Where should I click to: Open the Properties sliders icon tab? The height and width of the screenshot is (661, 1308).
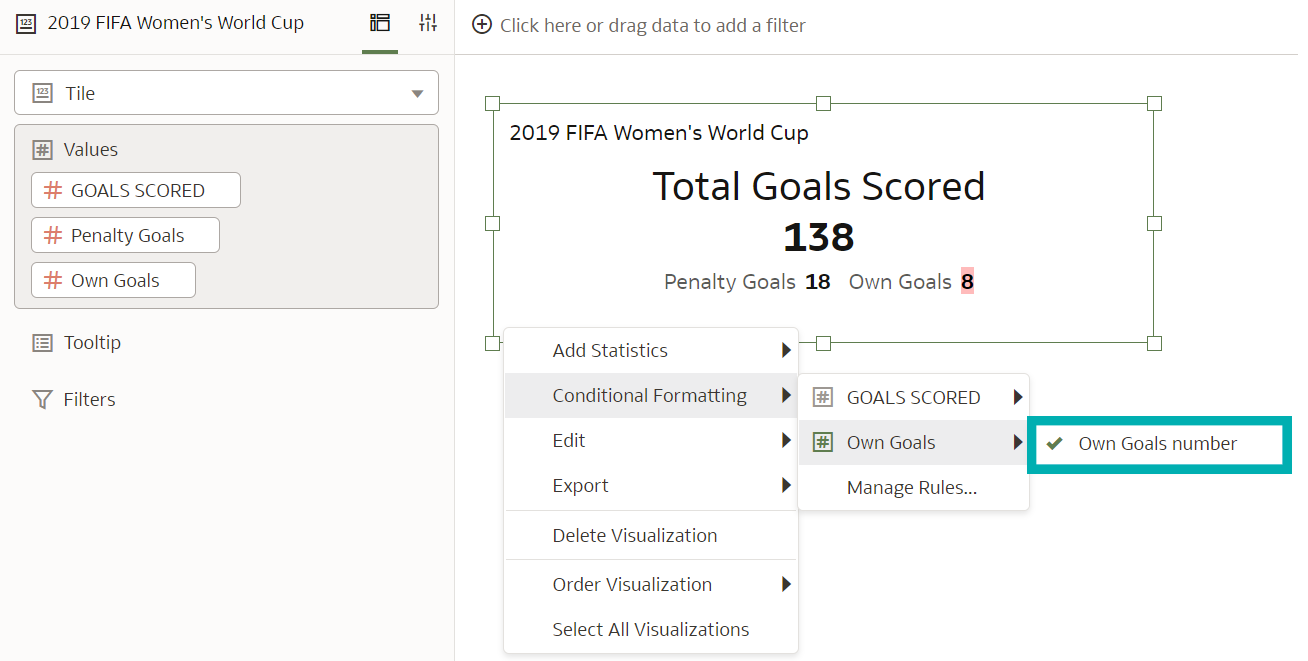coord(428,23)
